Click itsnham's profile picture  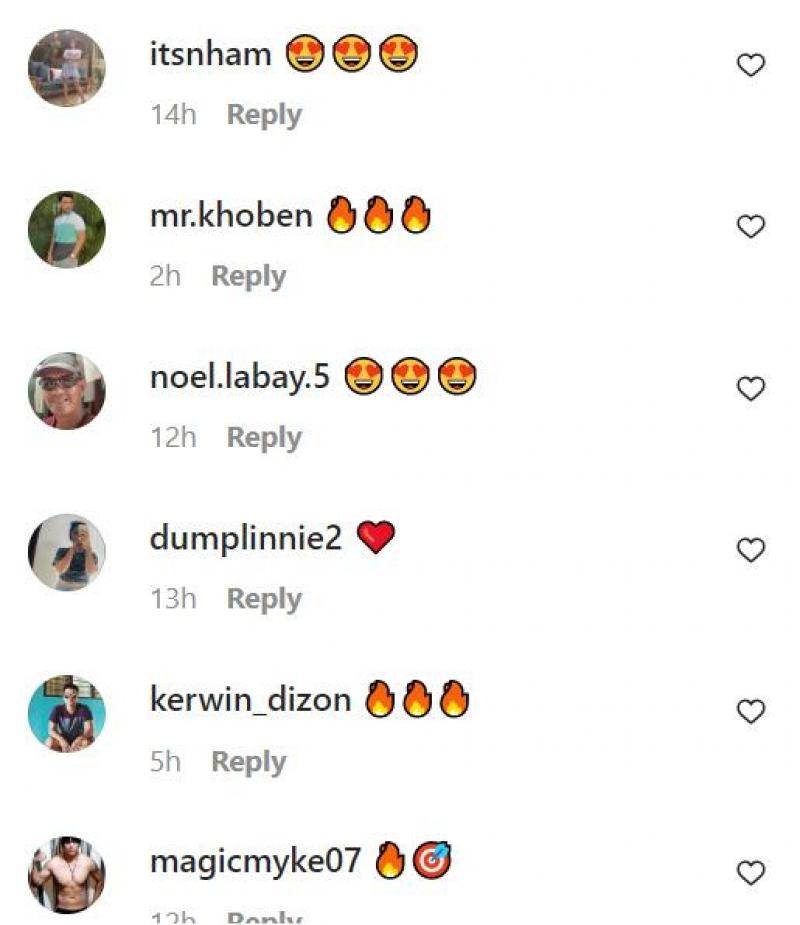67,67
